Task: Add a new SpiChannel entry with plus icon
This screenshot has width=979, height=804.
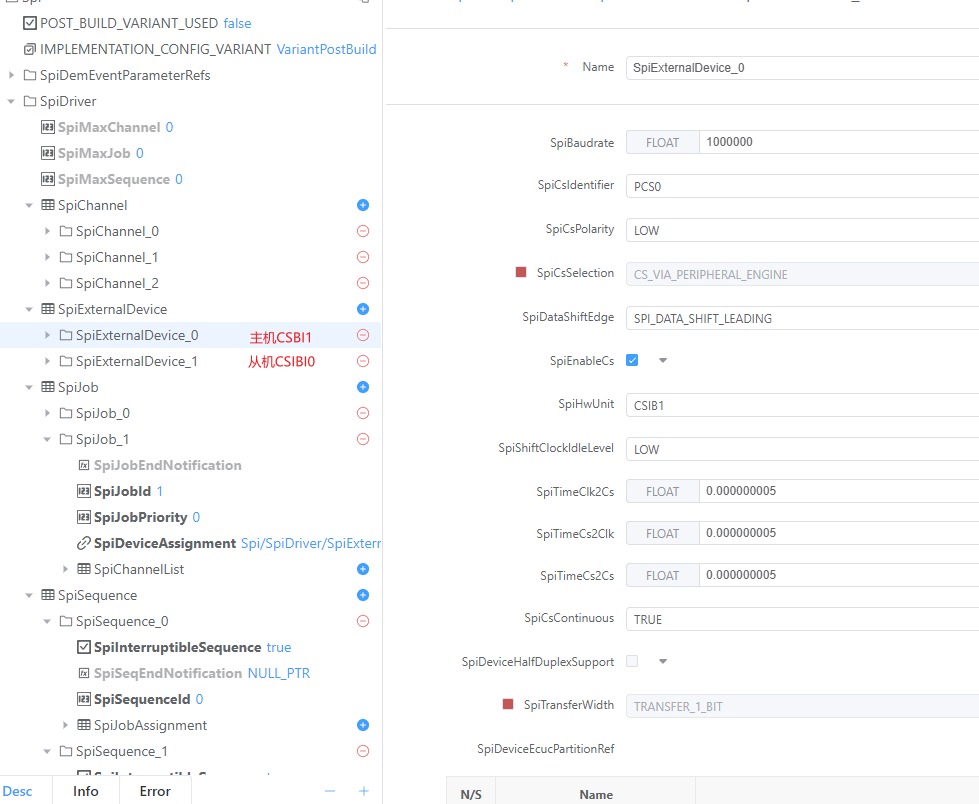Action: [x=363, y=205]
